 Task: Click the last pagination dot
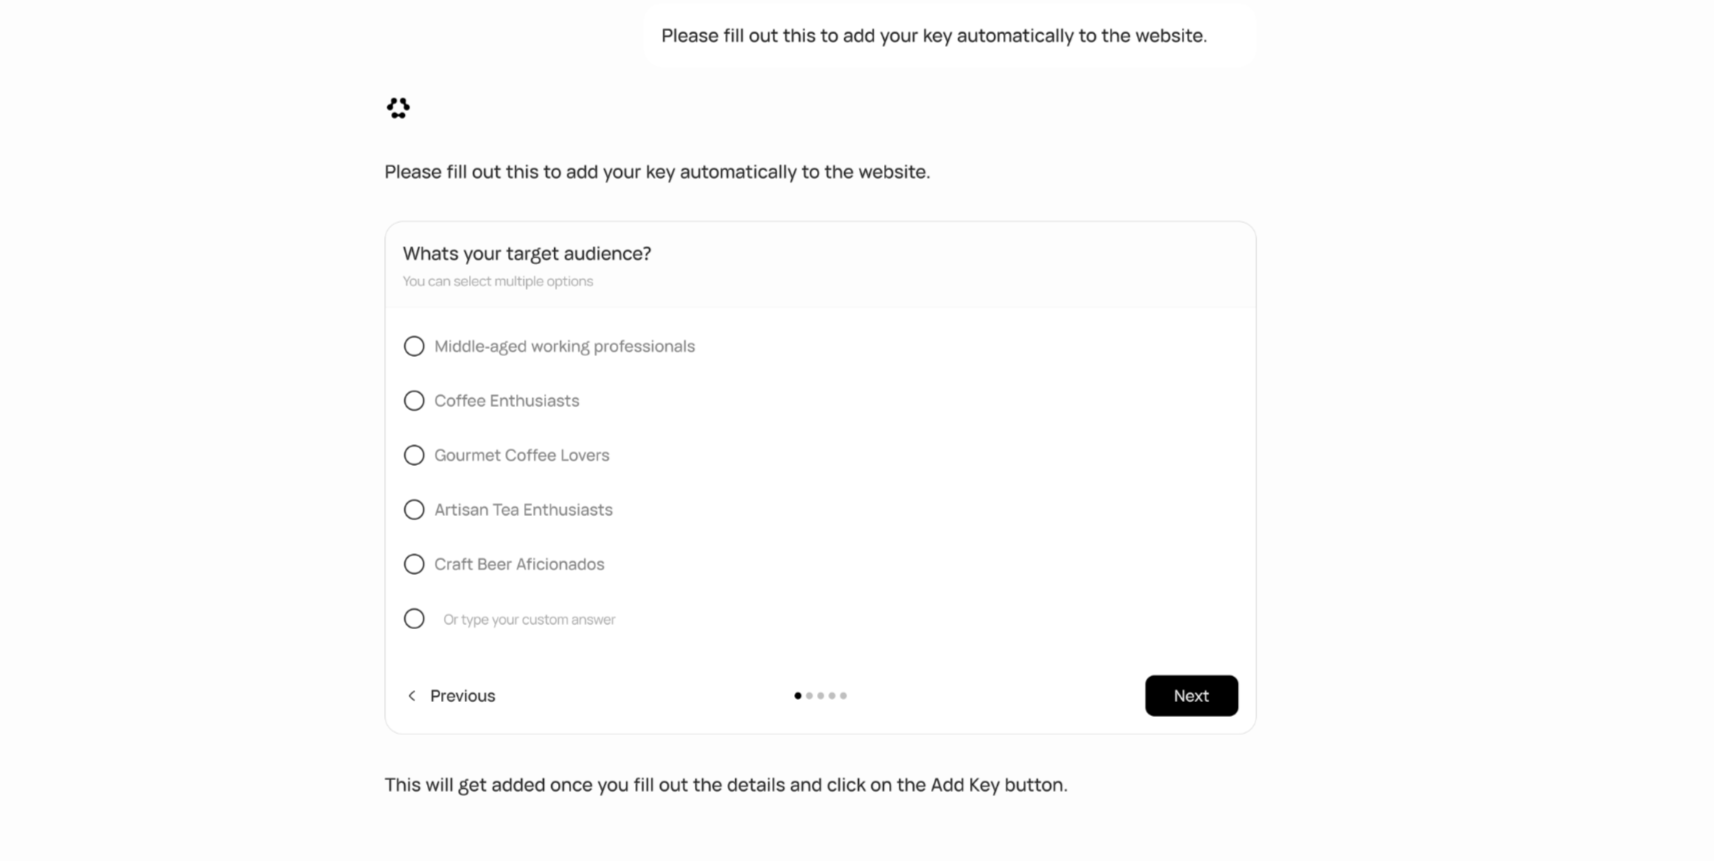click(845, 695)
